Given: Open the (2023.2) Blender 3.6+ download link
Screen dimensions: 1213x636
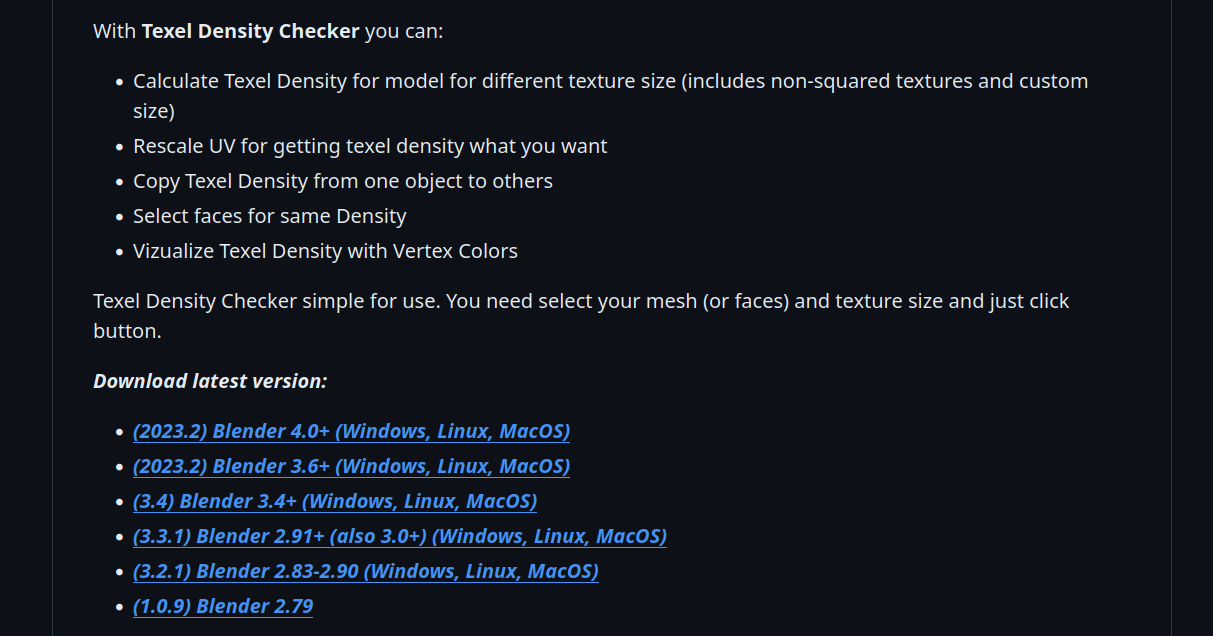Looking at the screenshot, I should pos(351,467).
